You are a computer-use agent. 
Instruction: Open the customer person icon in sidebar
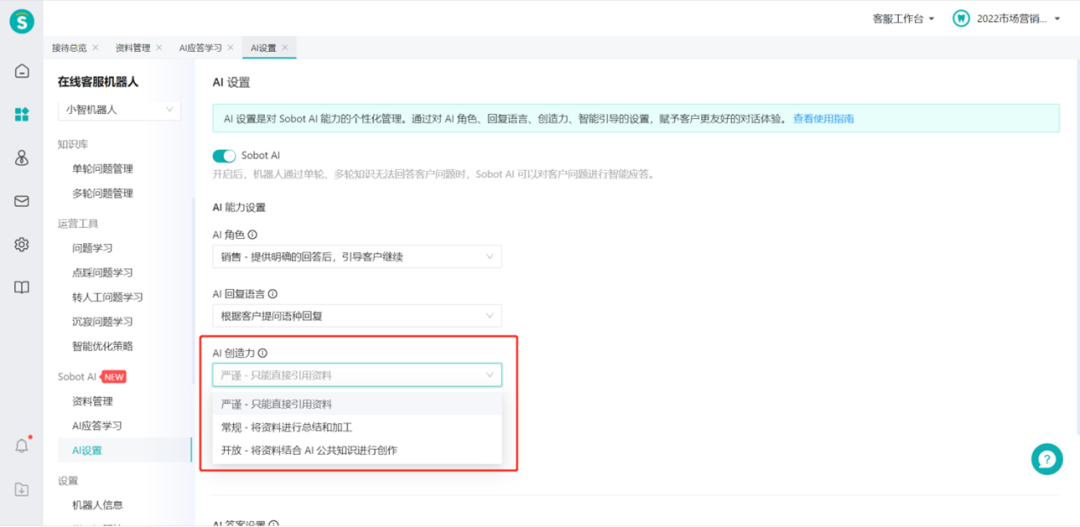tap(22, 158)
